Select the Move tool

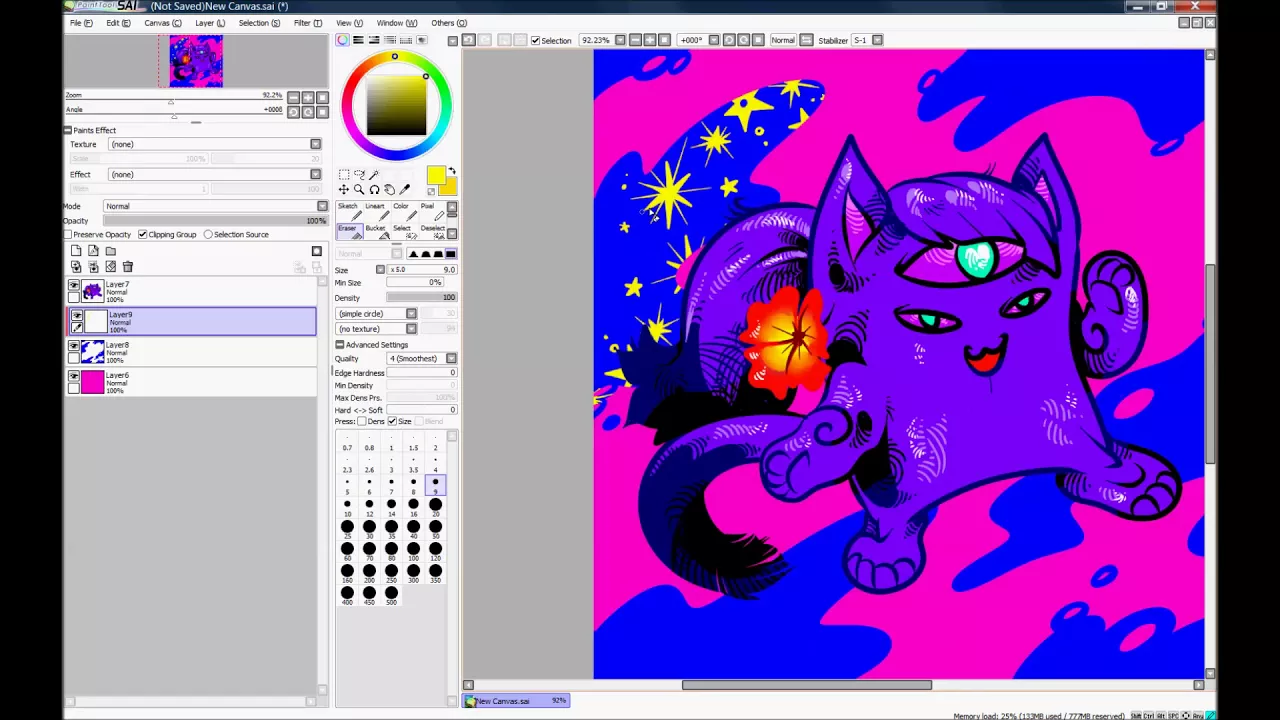click(344, 189)
